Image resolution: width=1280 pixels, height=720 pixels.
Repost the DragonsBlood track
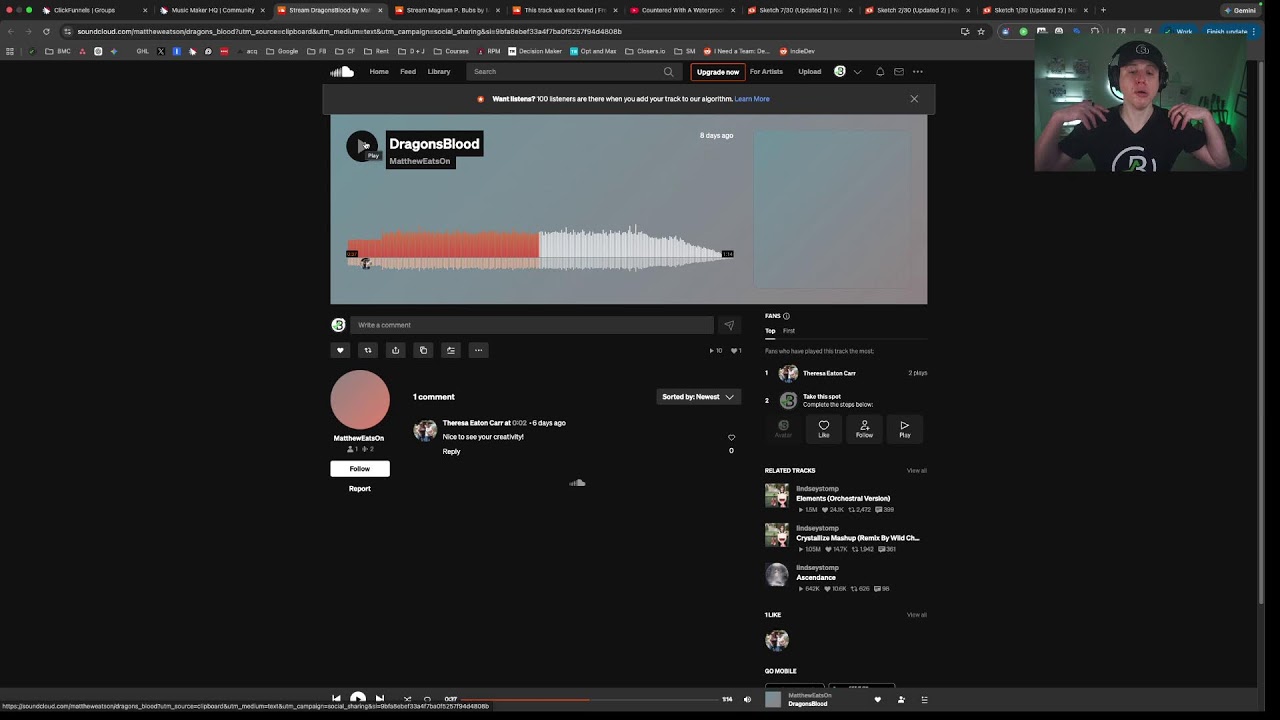[368, 350]
